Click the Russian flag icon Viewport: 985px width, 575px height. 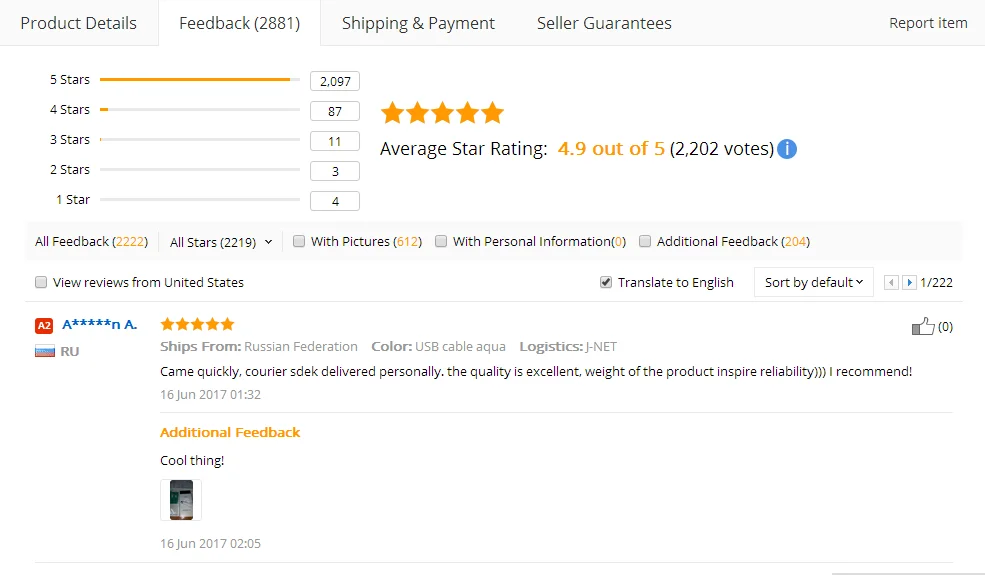[44, 351]
